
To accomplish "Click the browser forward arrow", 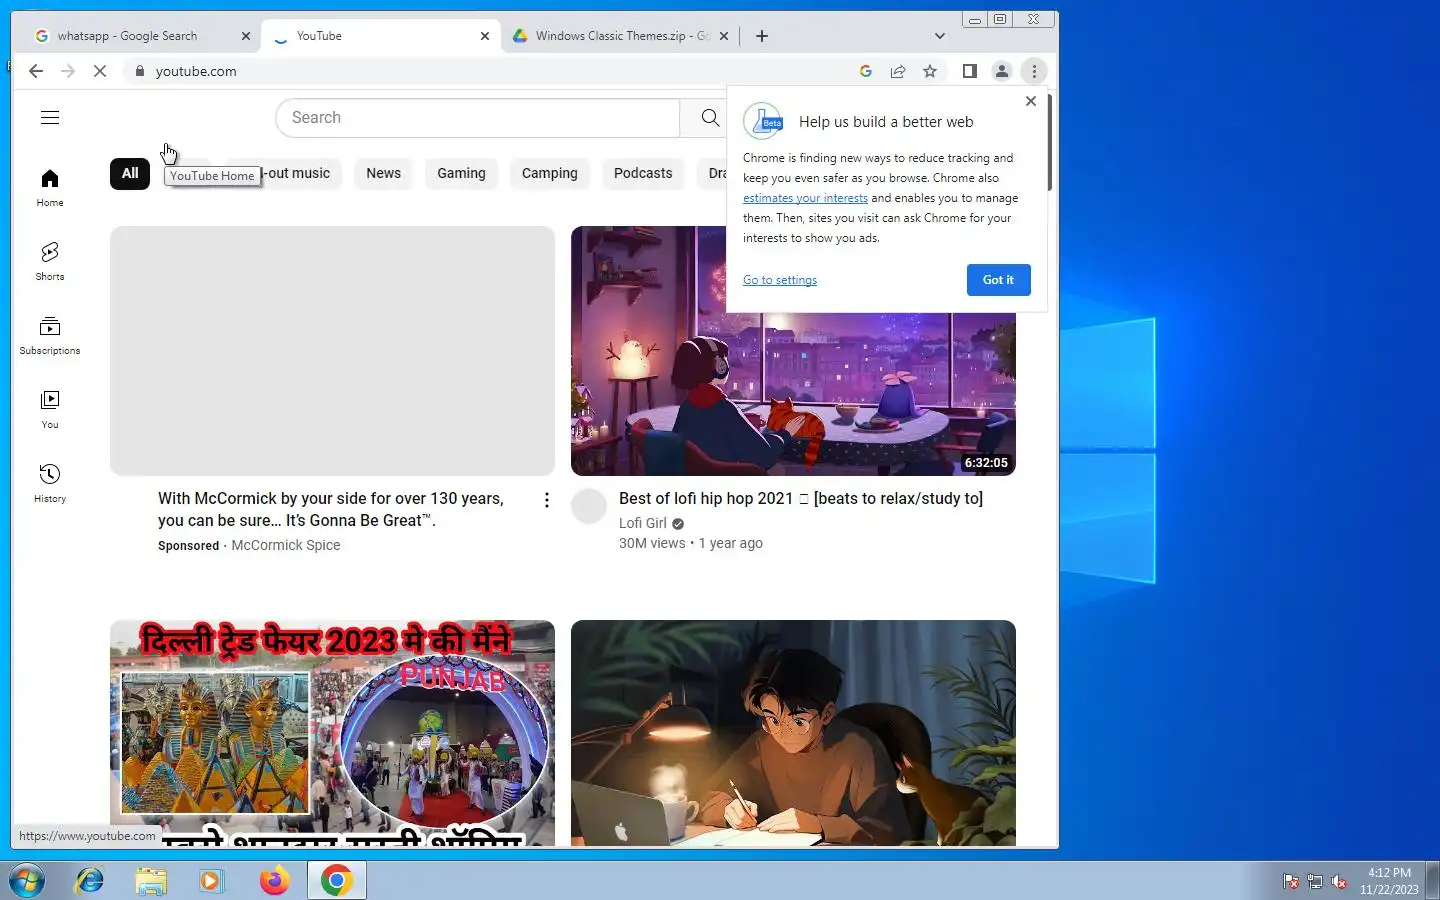I will (68, 71).
